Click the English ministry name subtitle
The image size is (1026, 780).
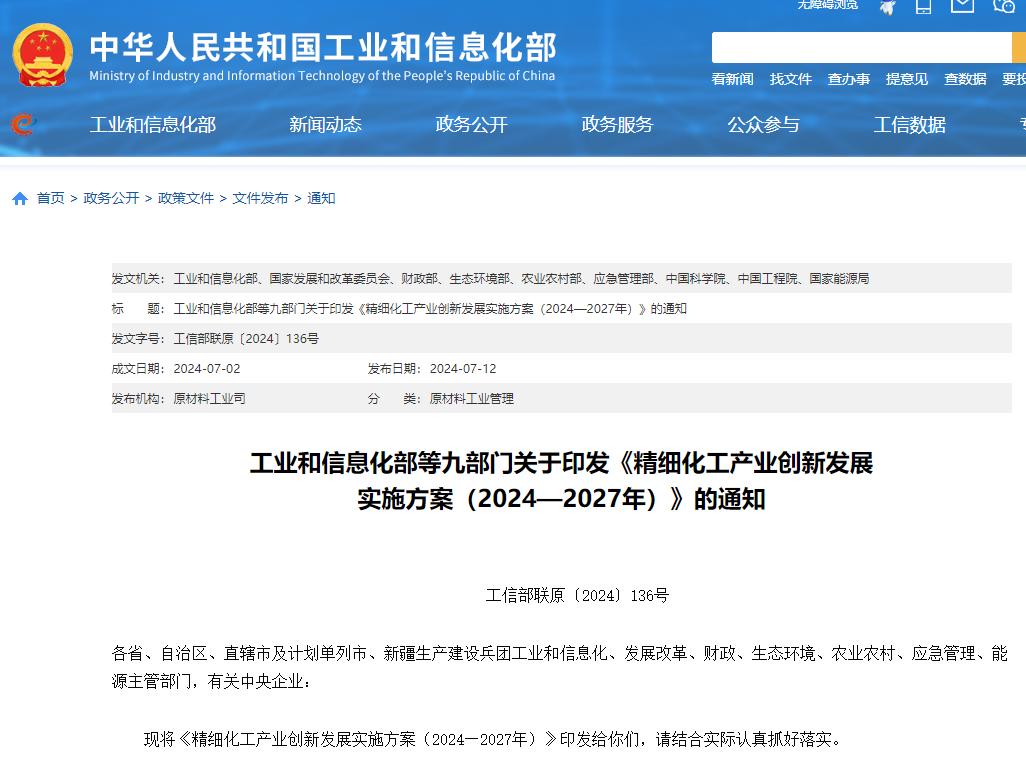[x=322, y=76]
